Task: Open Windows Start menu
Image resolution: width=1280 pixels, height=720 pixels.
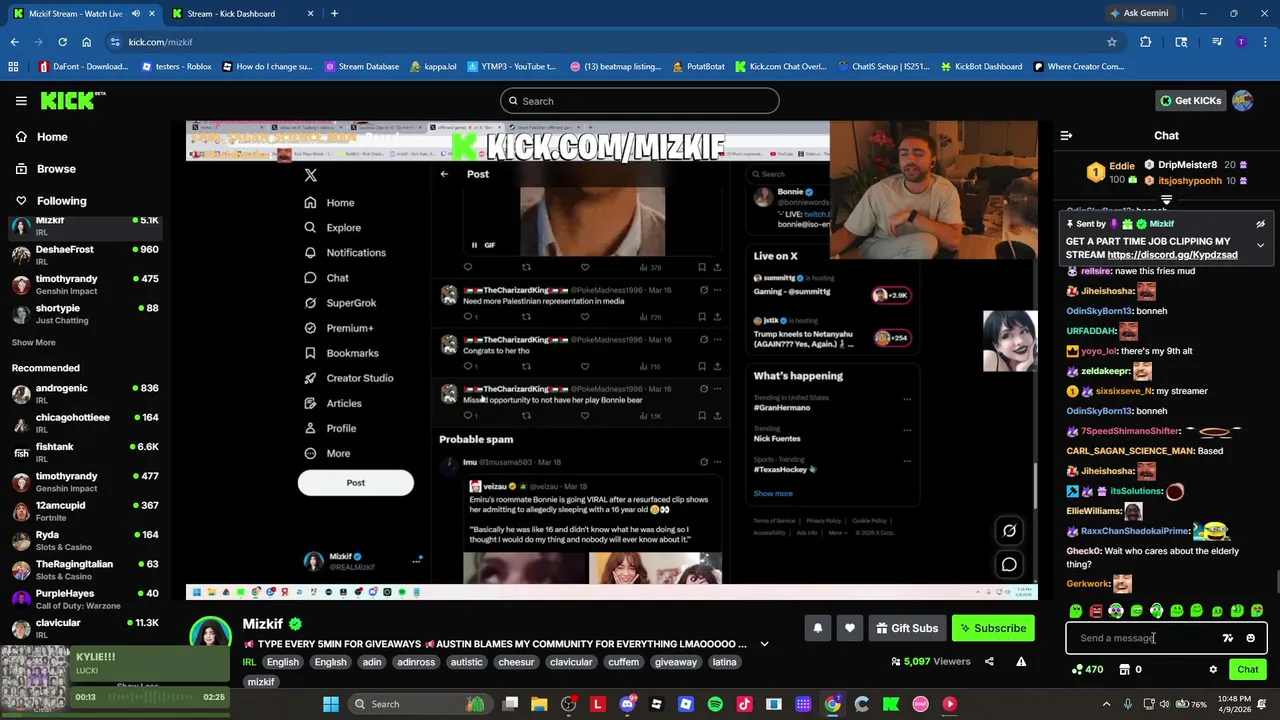Action: pyautogui.click(x=331, y=704)
